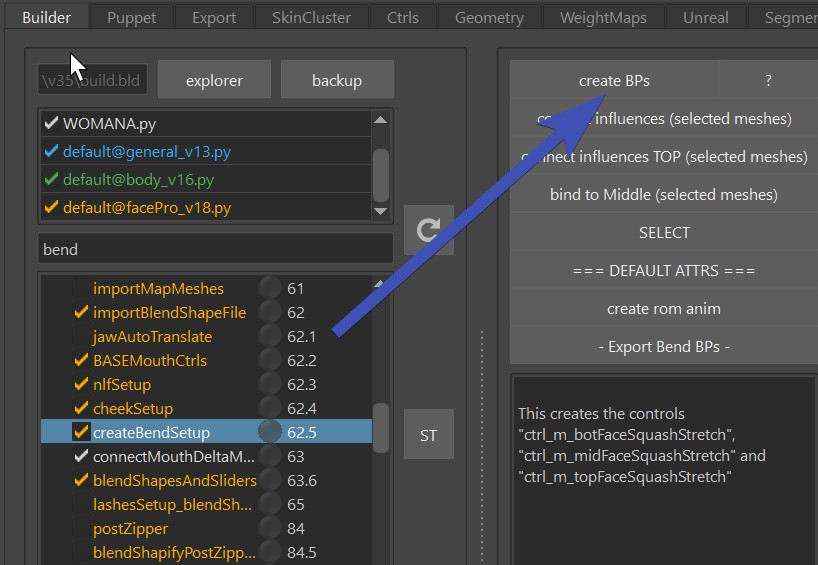Enable the postZipper checkbox
This screenshot has width=818, height=565.
pyautogui.click(x=81, y=528)
